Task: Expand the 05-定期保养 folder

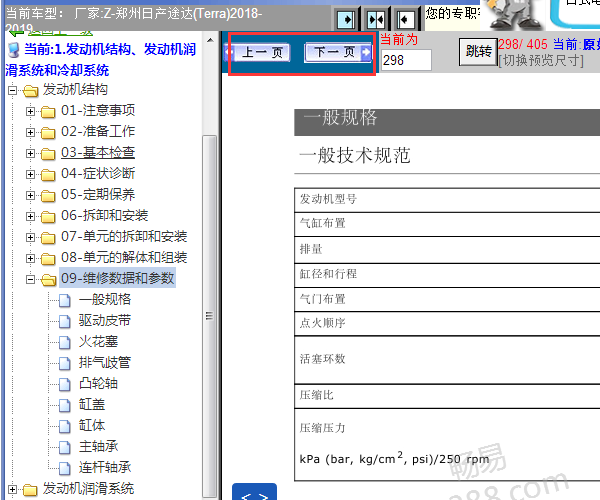Action: [30, 195]
